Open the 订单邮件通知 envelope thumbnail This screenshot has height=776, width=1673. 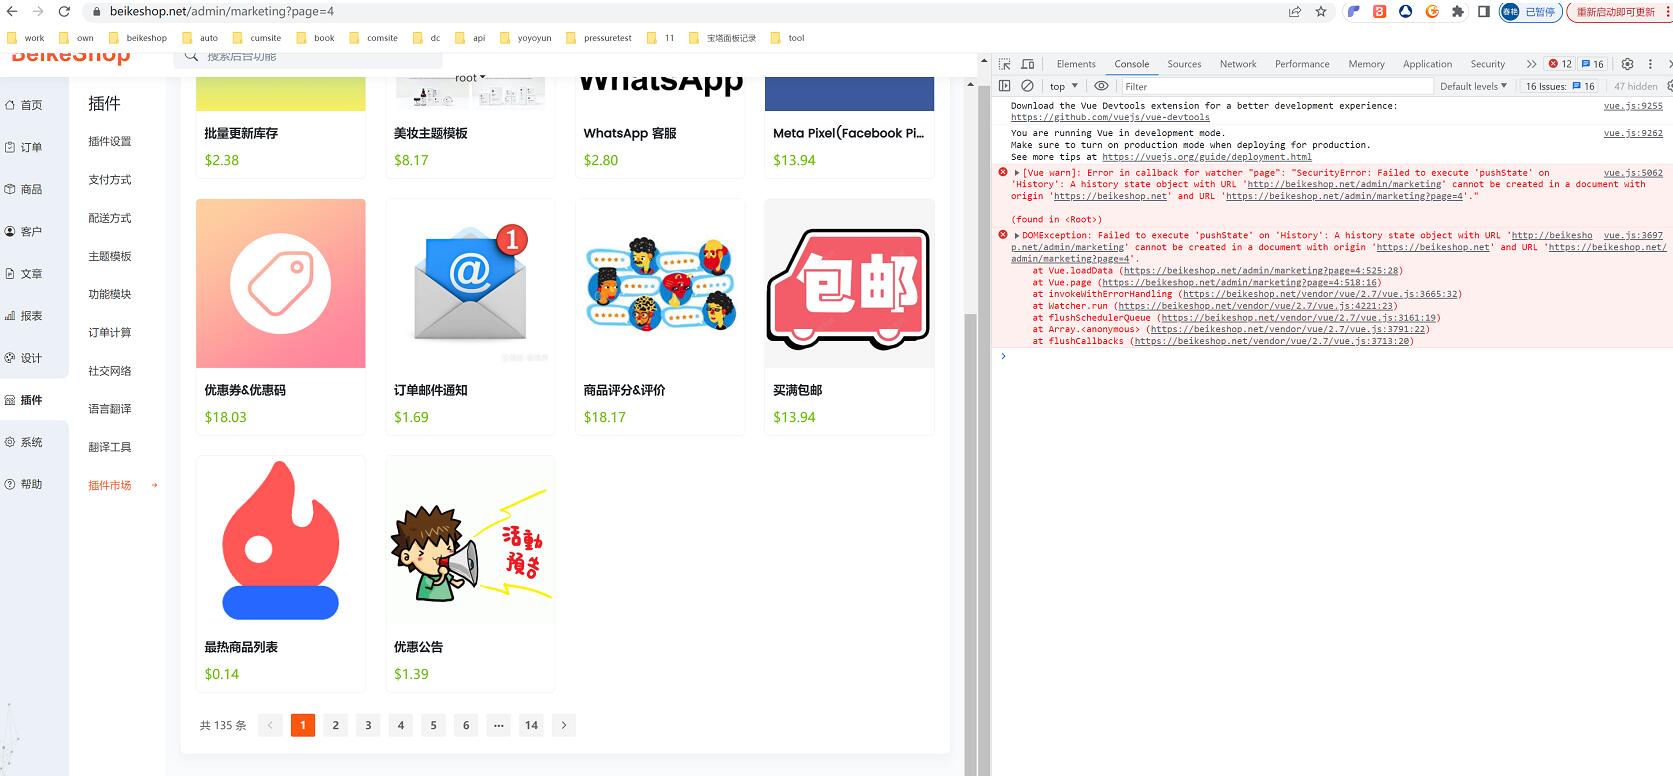pos(470,283)
